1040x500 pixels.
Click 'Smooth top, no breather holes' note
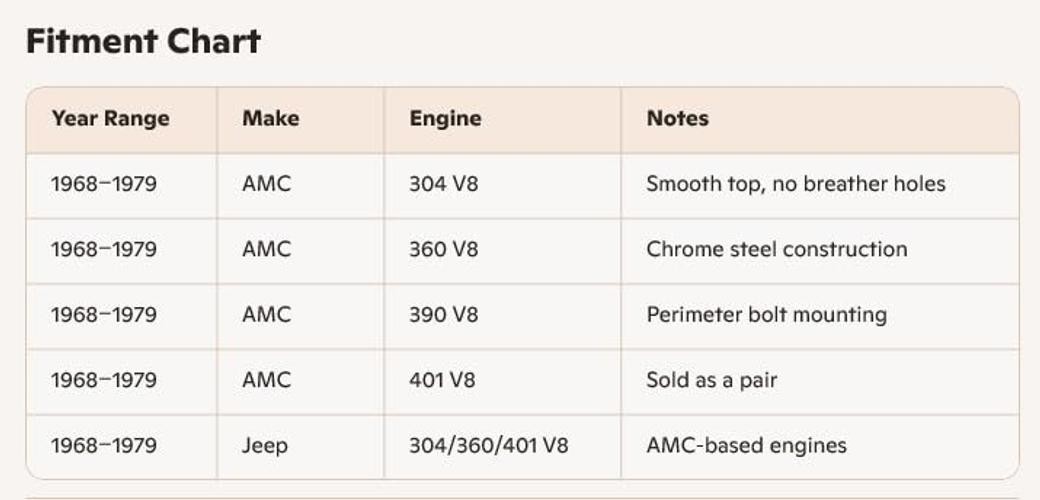pos(796,184)
